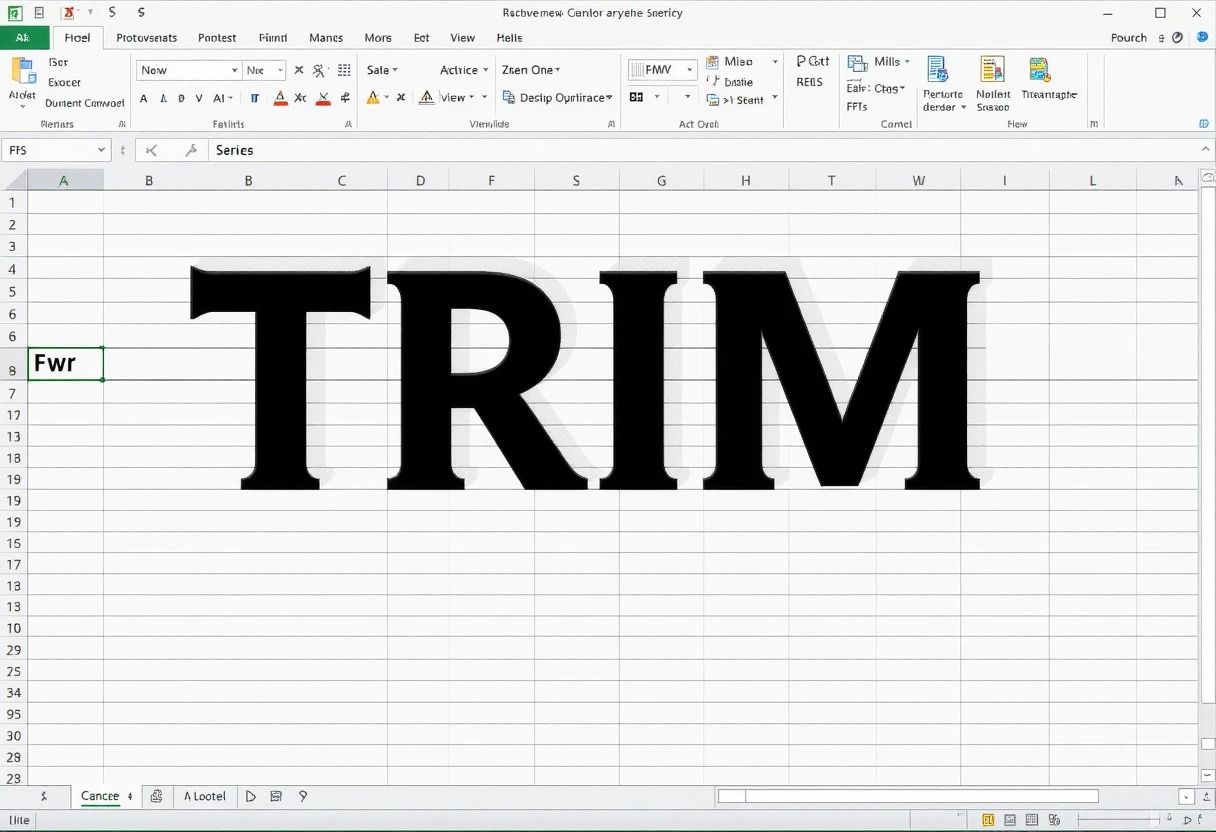Image resolution: width=1216 pixels, height=832 pixels.
Task: Click the REUS button in the ribbon
Action: click(810, 82)
